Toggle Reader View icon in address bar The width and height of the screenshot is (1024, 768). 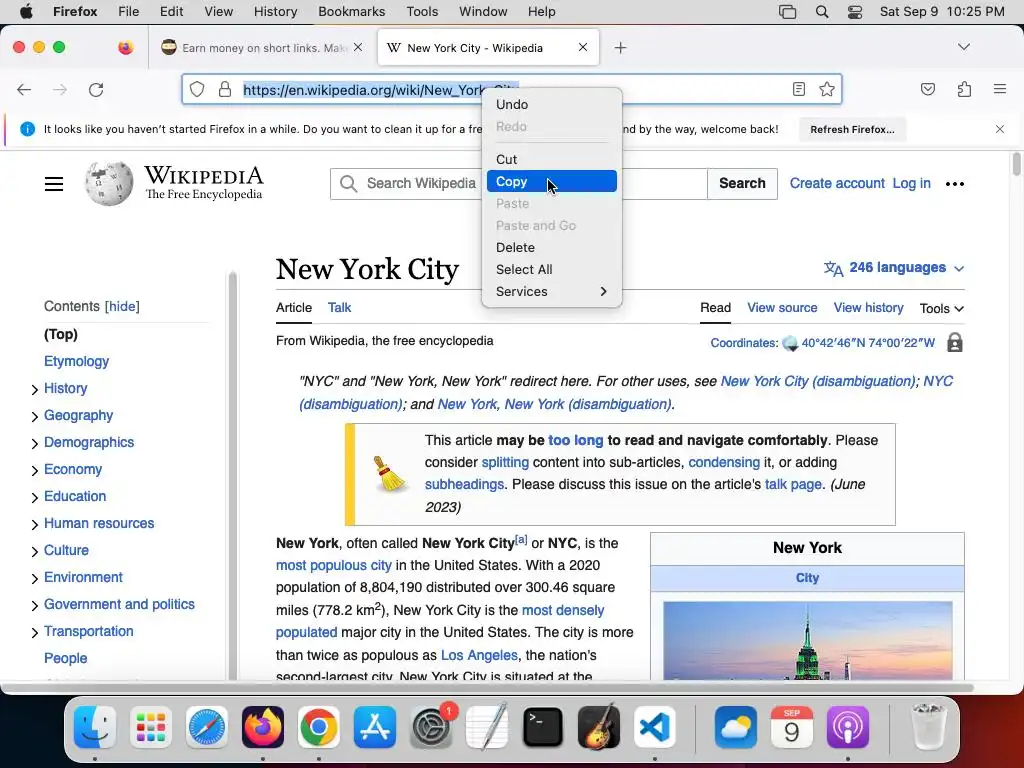[799, 89]
